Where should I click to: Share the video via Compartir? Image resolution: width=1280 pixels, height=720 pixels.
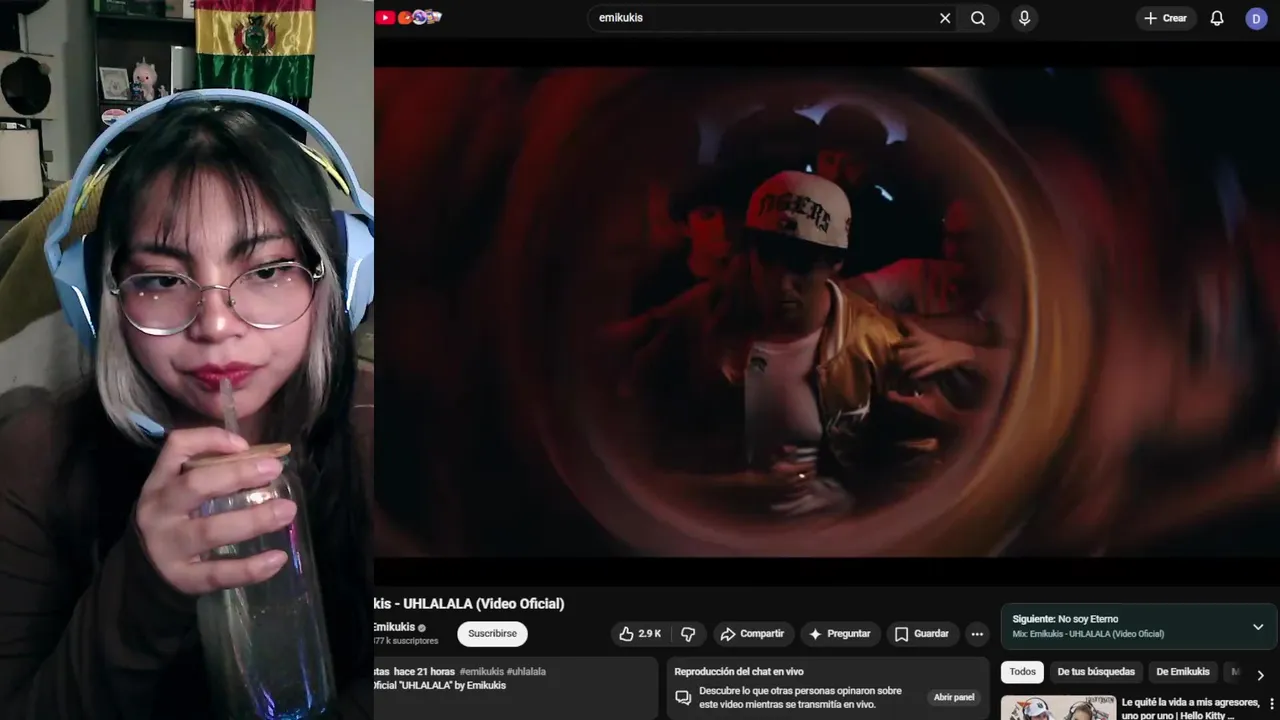pyautogui.click(x=752, y=634)
